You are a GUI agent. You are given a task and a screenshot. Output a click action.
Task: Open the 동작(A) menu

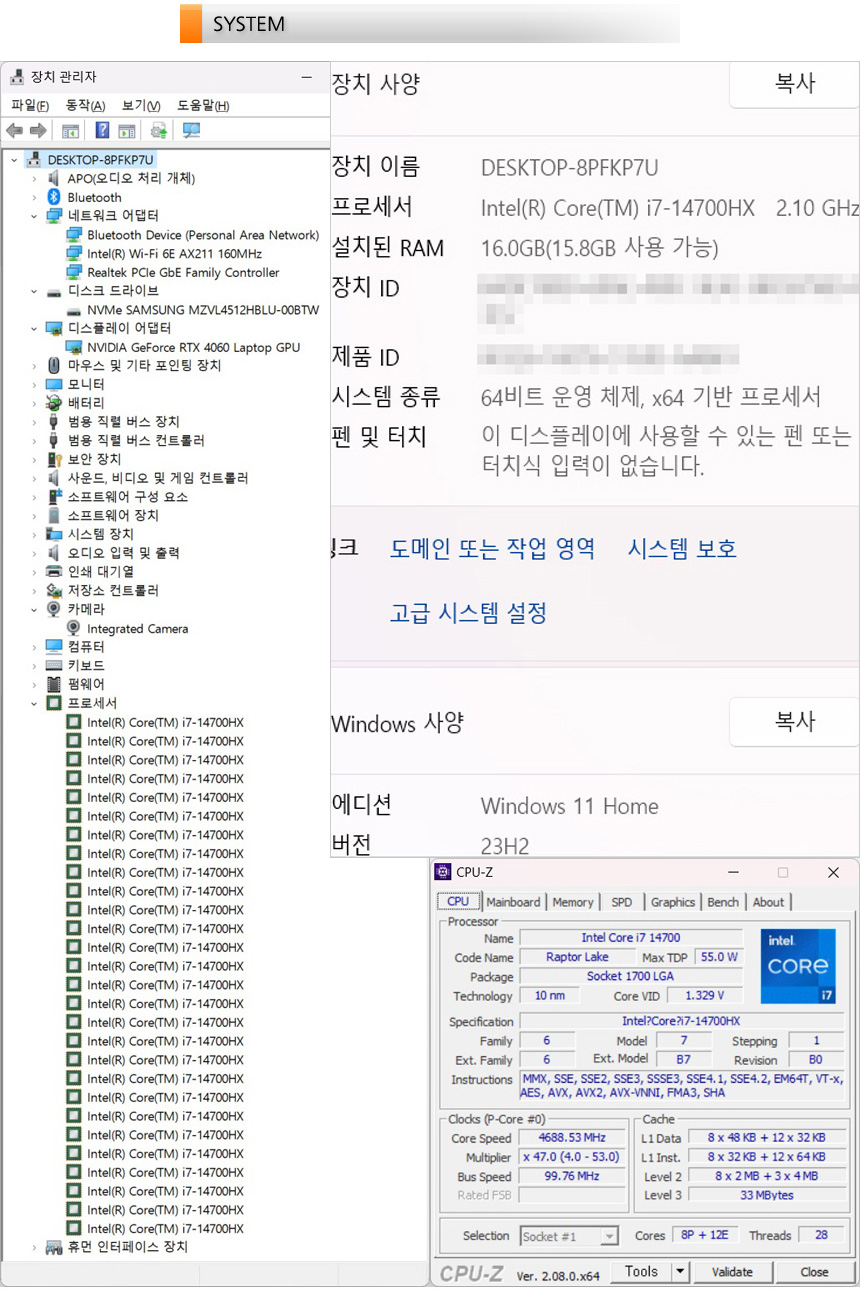click(x=85, y=105)
